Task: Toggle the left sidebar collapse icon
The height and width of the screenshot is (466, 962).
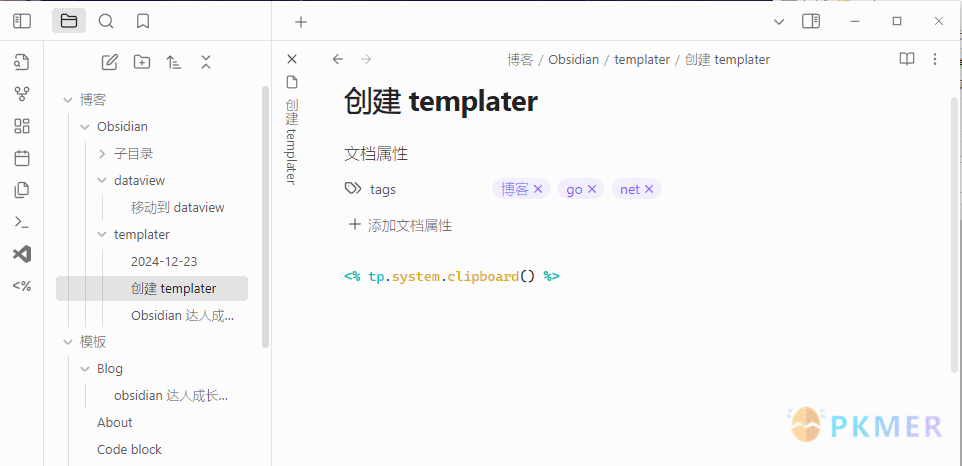Action: pyautogui.click(x=21, y=21)
